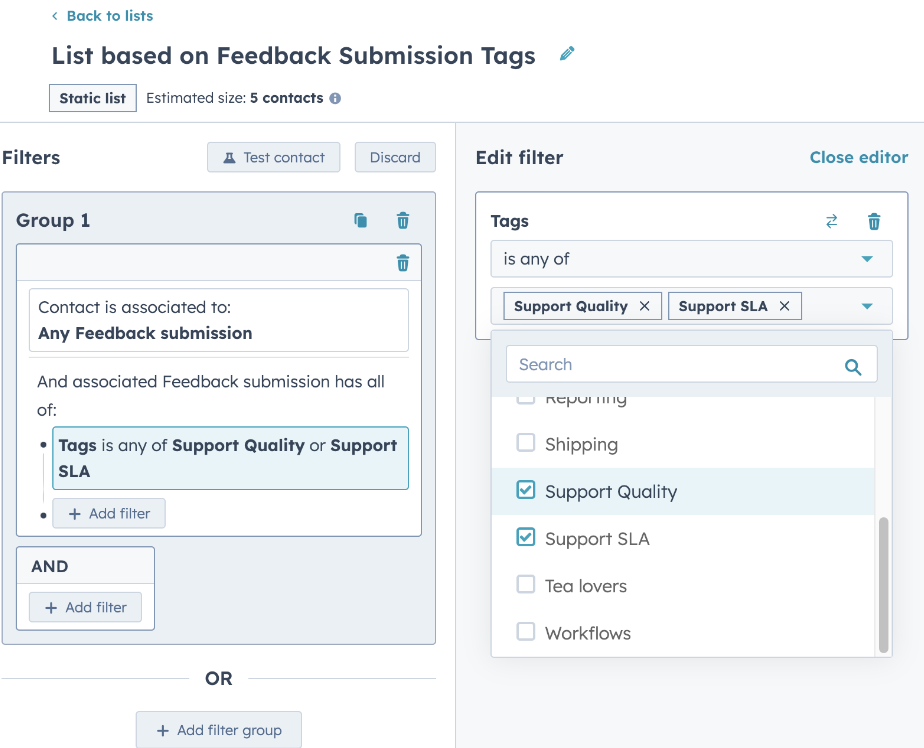Select the Workflows option in the list
This screenshot has height=748, width=924.
tap(588, 633)
